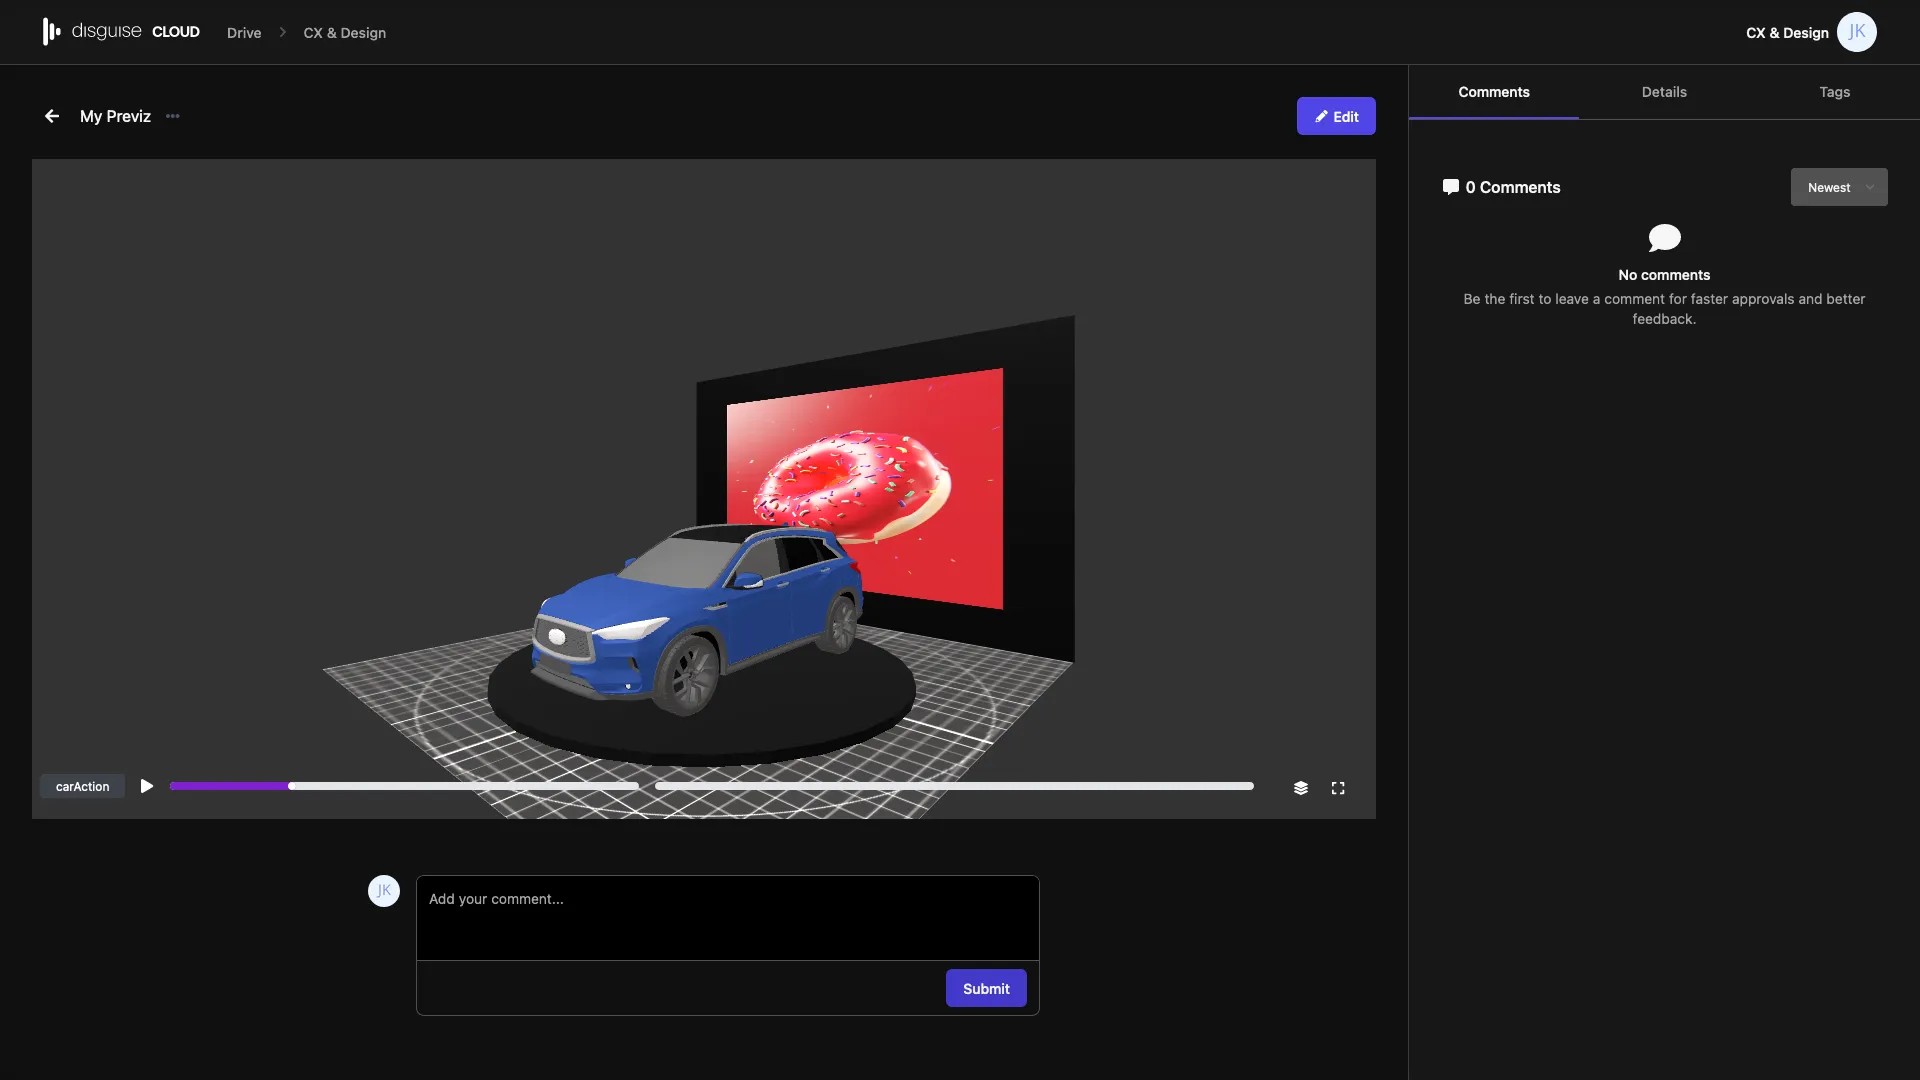Image resolution: width=1920 pixels, height=1080 pixels.
Task: Open the JK user avatar in the top bar
Action: tap(1857, 31)
